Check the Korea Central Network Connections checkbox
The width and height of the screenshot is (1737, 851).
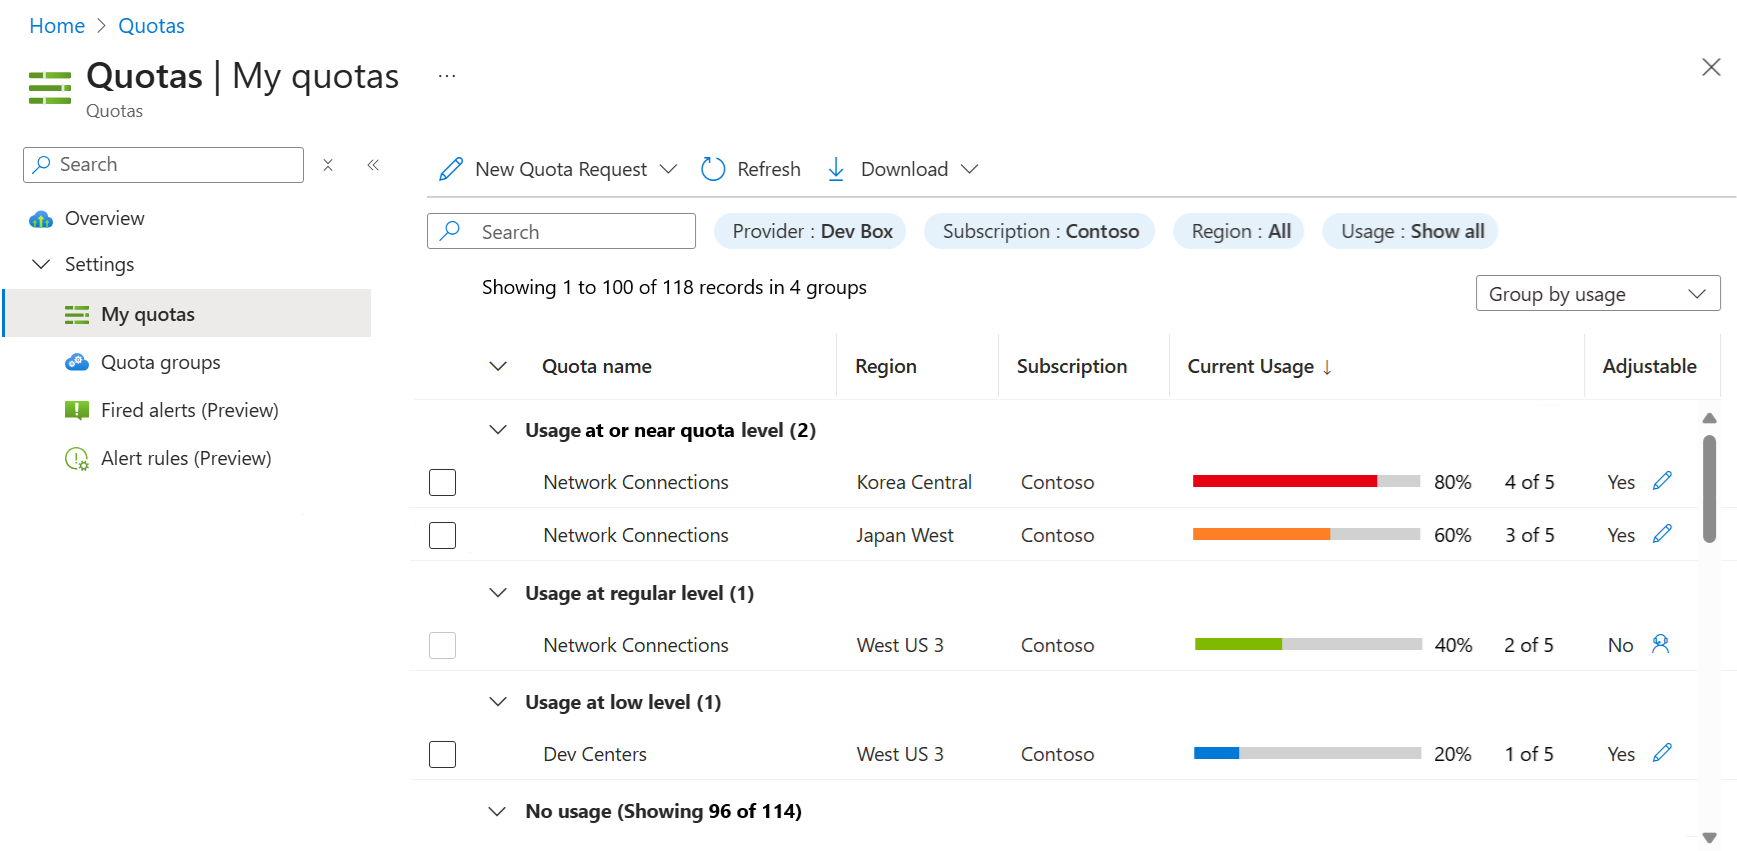442,482
